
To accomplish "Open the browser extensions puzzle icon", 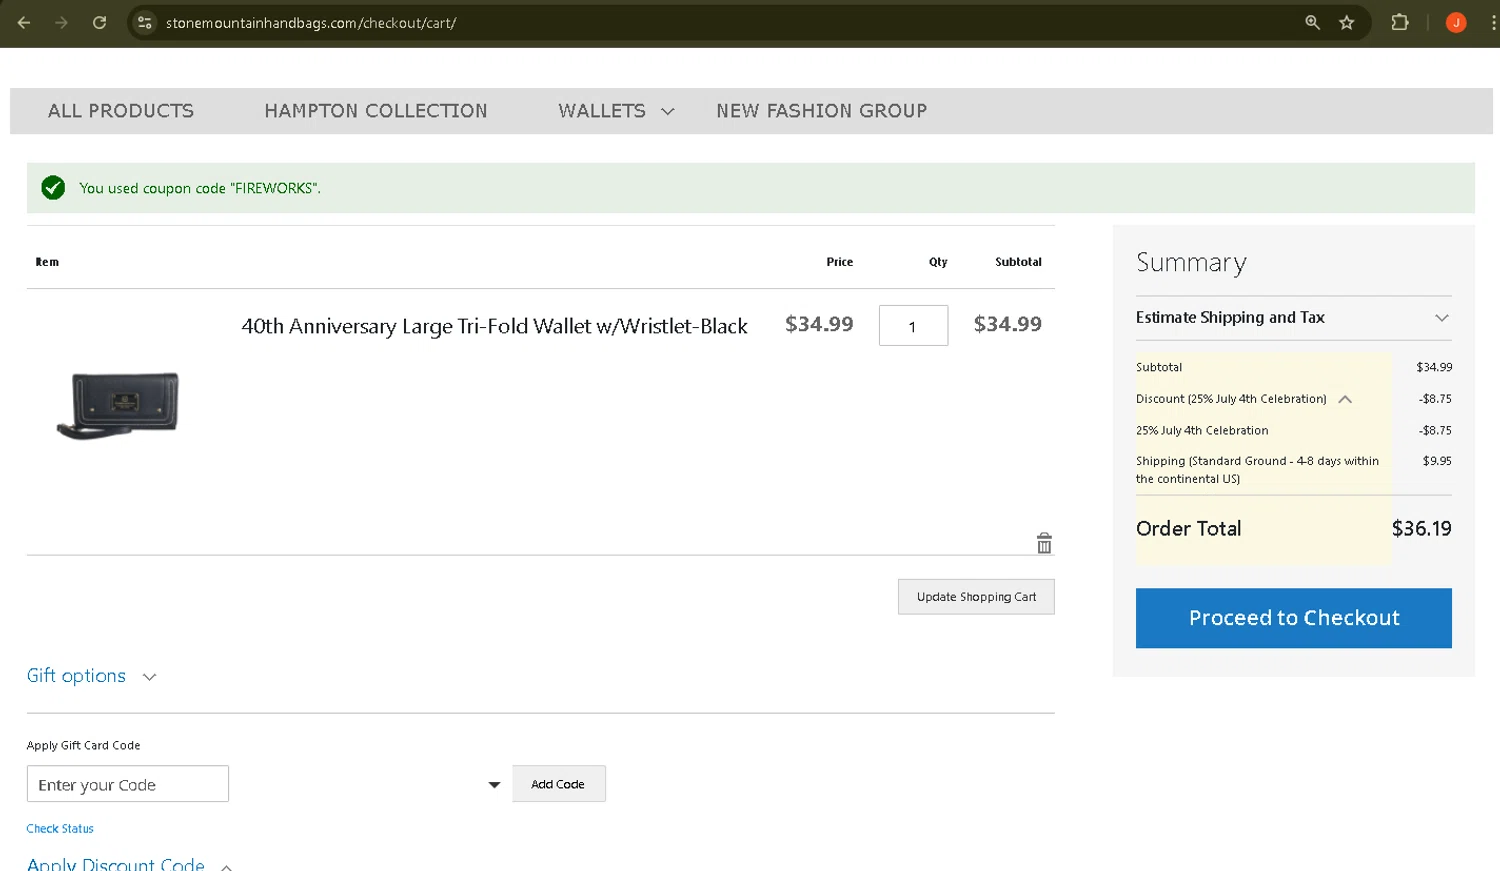I will click(1400, 22).
